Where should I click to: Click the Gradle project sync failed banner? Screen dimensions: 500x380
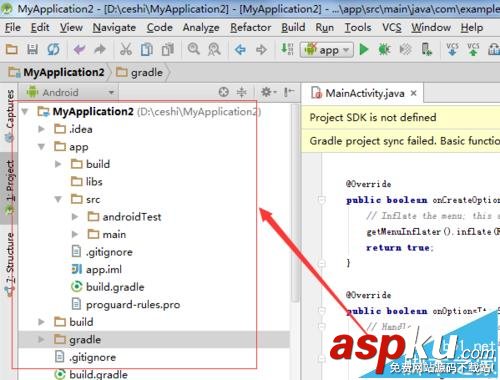tap(401, 141)
